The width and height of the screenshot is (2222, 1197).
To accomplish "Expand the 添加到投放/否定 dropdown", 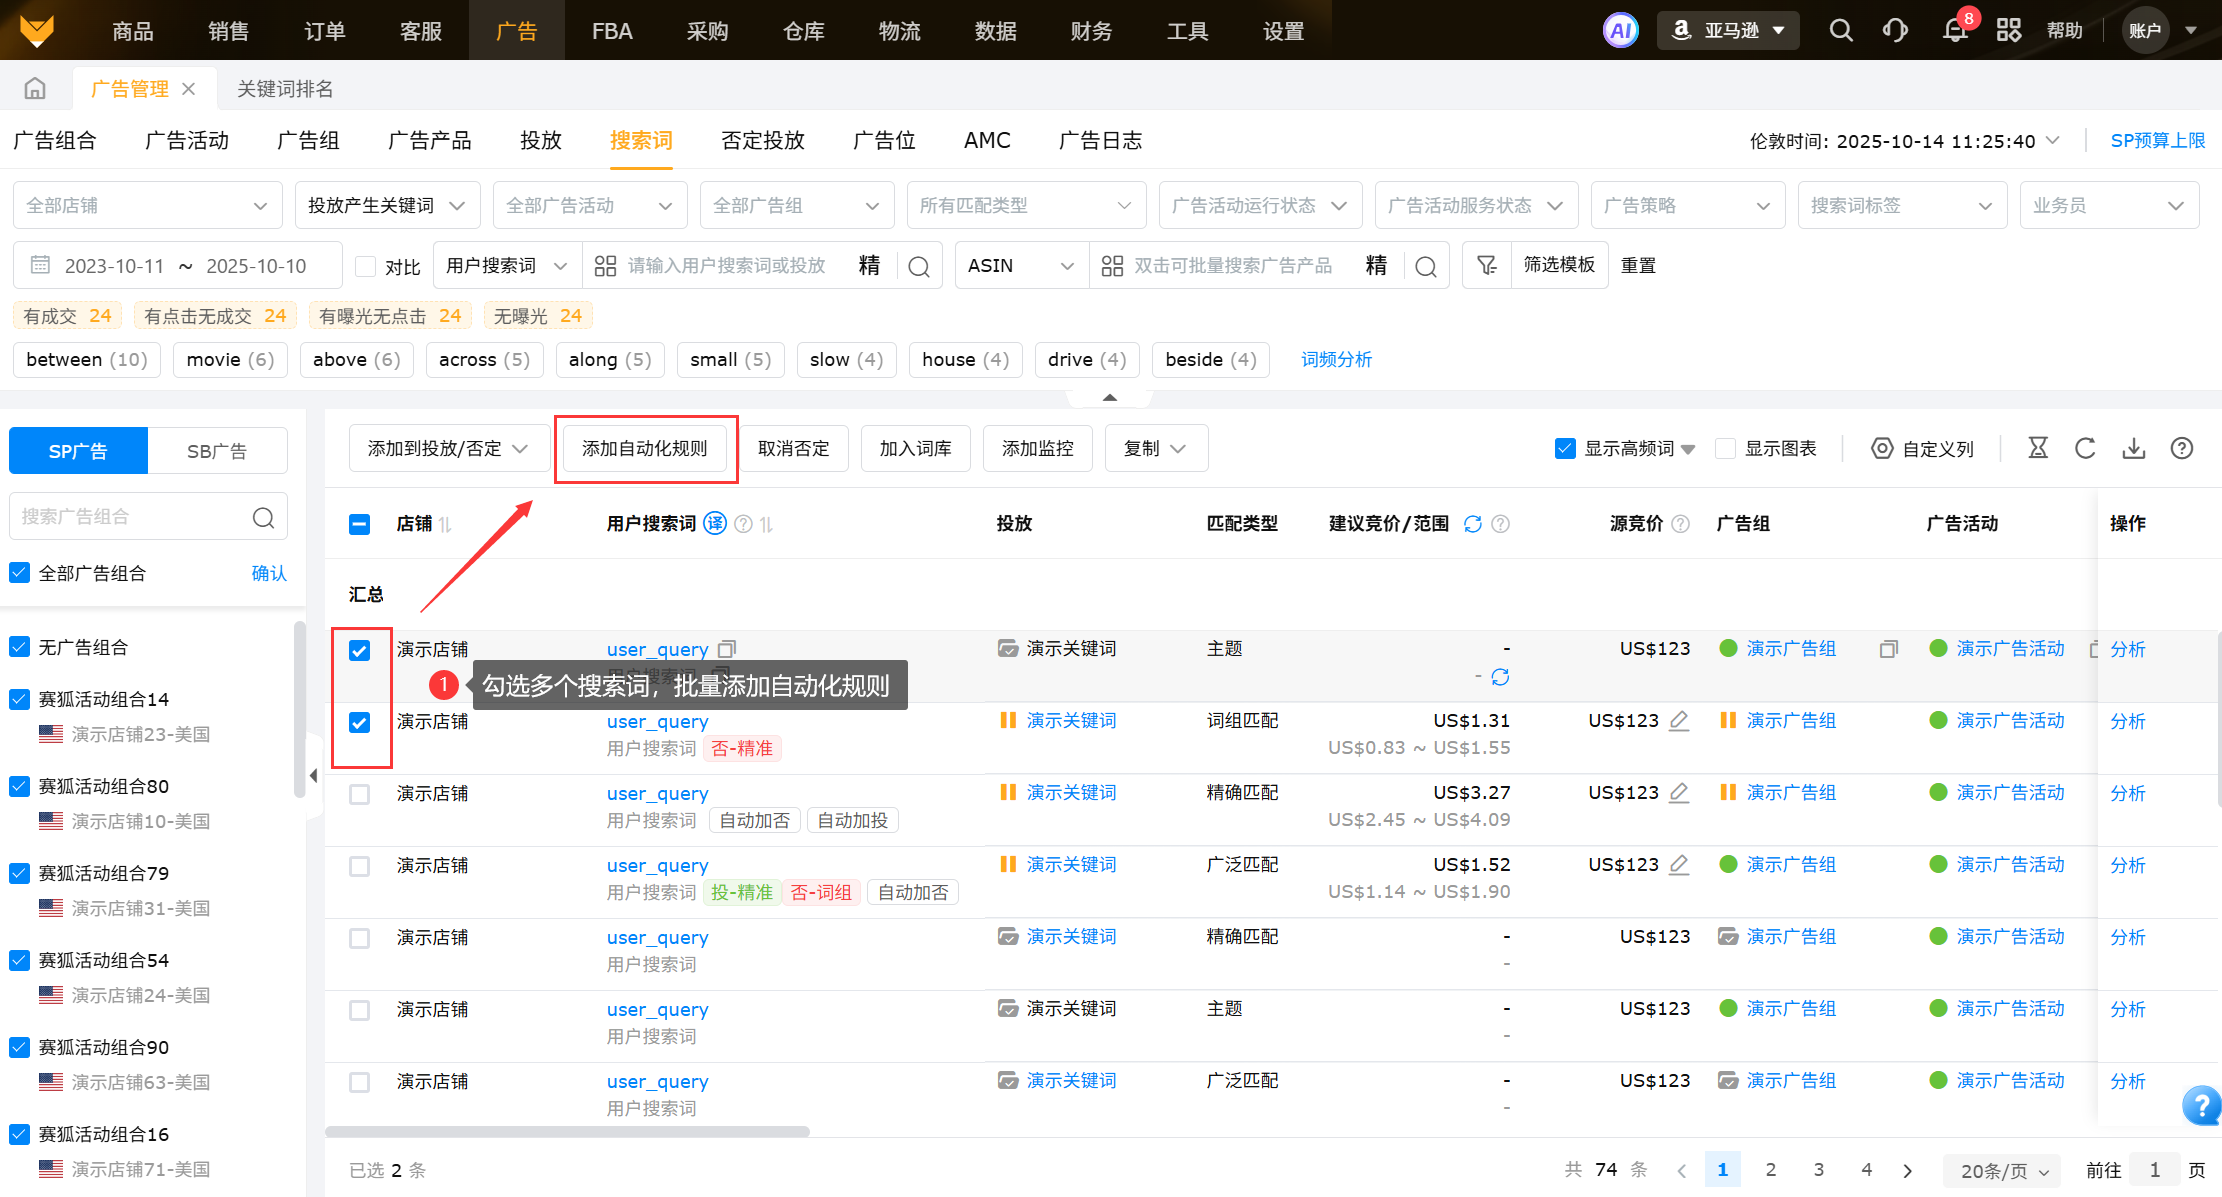I will [x=448, y=448].
